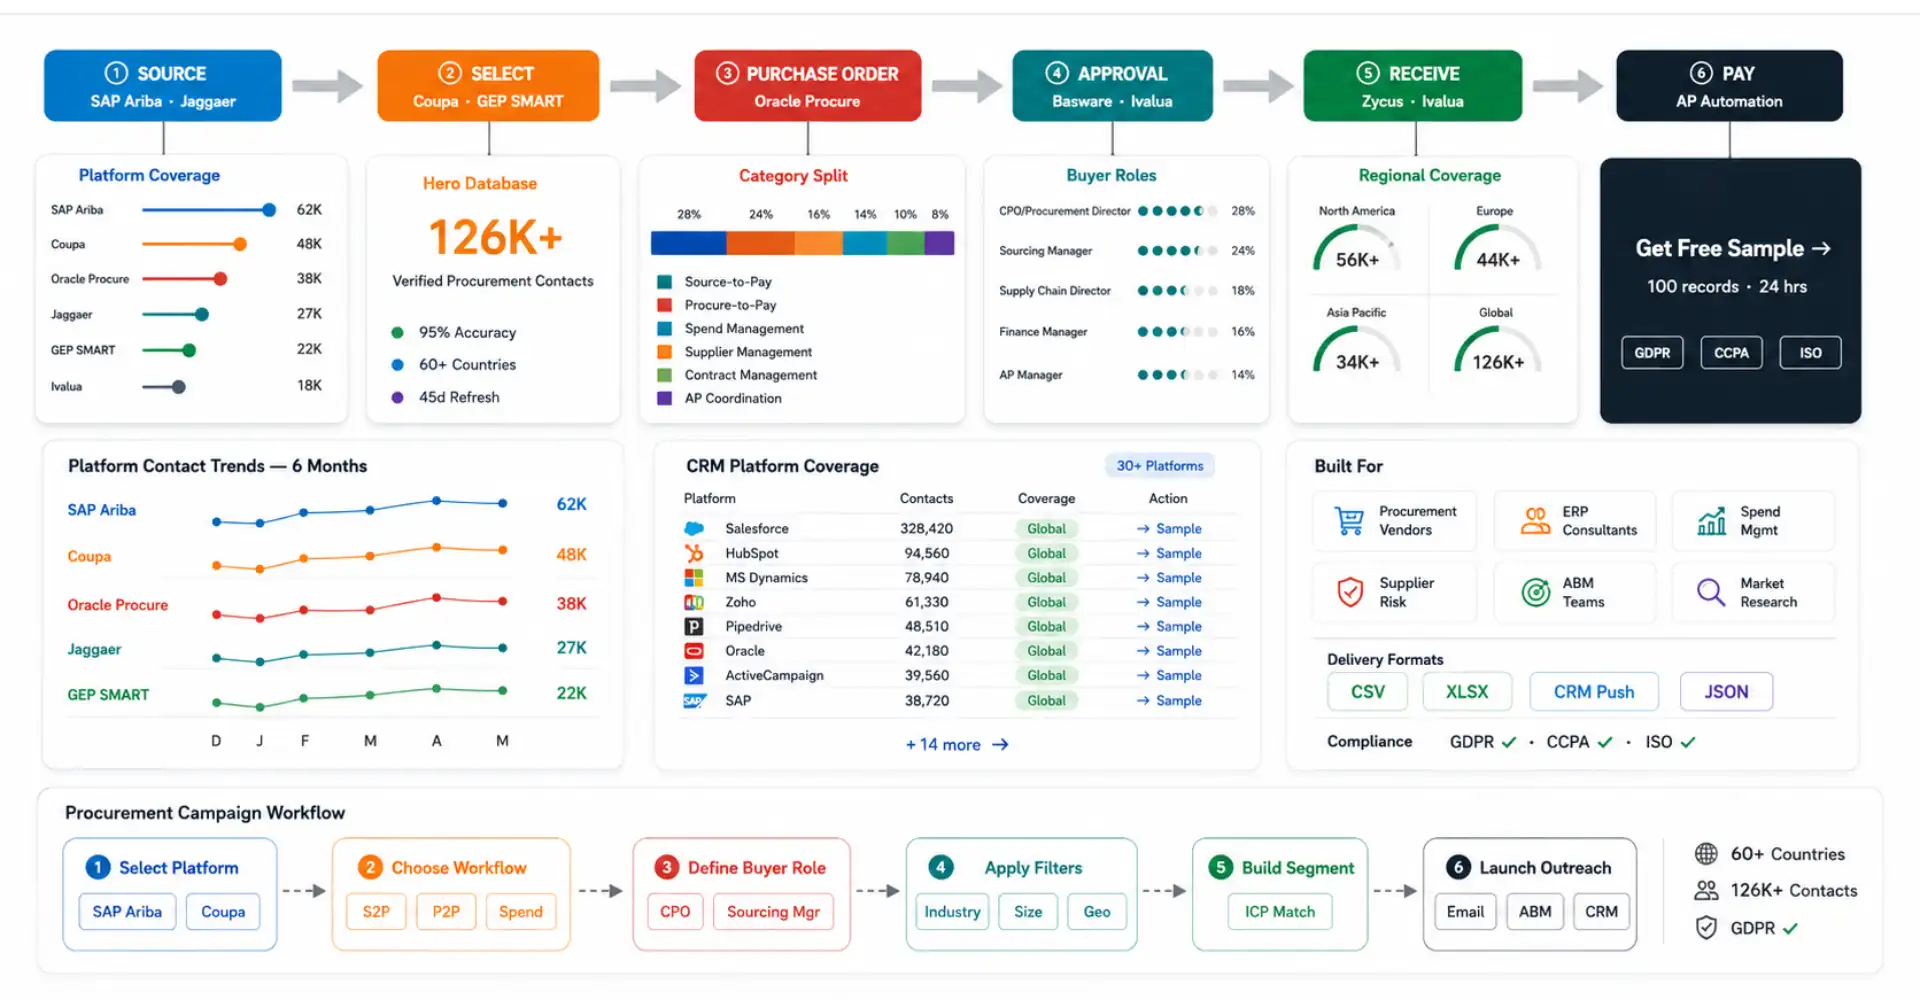This screenshot has width=1920, height=1000.
Task: Click the purple Category Split bar segment
Action: pyautogui.click(x=940, y=243)
